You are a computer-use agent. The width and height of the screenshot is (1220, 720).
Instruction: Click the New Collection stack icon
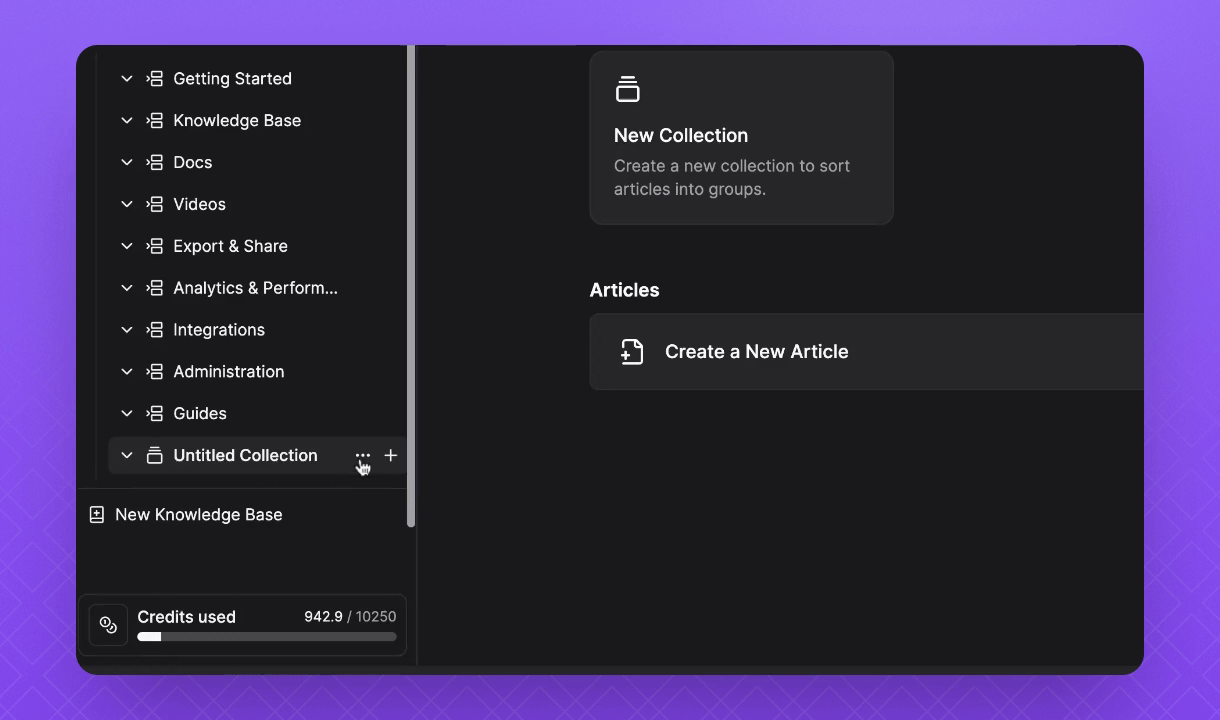tap(627, 89)
